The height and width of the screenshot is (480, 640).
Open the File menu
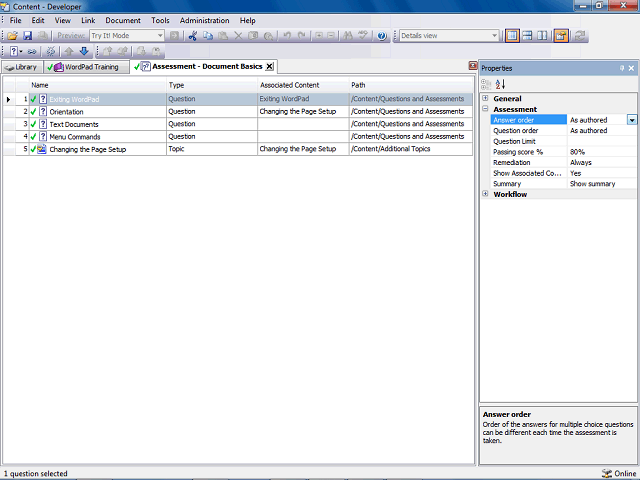[16, 20]
